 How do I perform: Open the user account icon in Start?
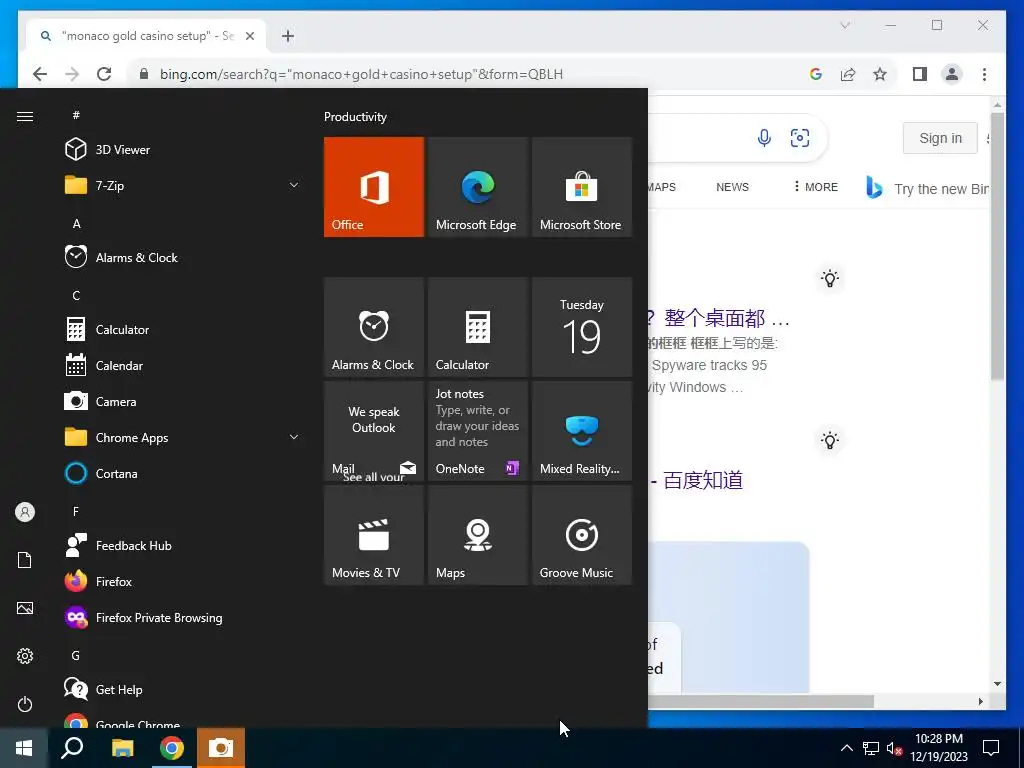[x=25, y=512]
